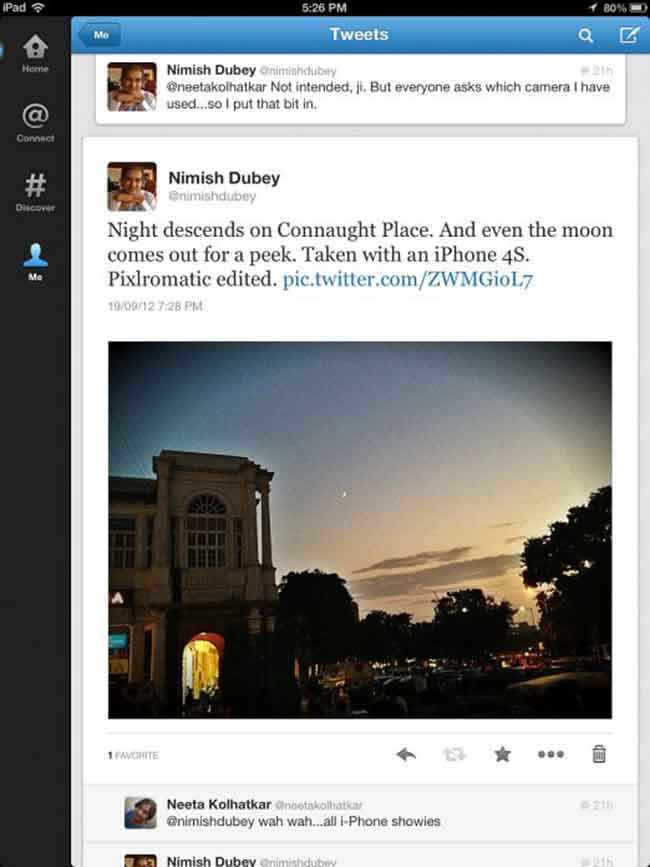Open the Connaught Place night photo
This screenshot has width=650, height=867.
360,530
